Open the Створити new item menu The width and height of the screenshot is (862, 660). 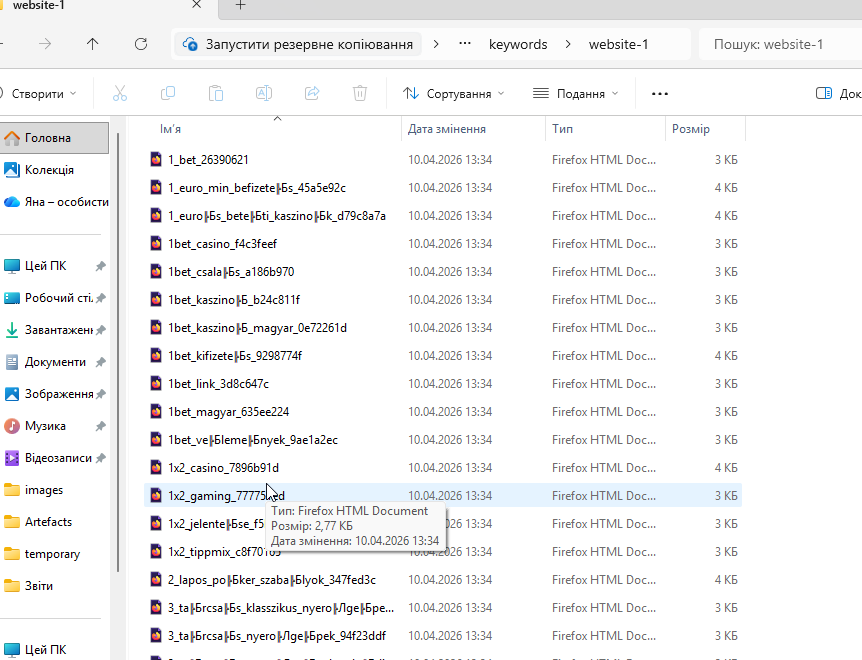(38, 94)
